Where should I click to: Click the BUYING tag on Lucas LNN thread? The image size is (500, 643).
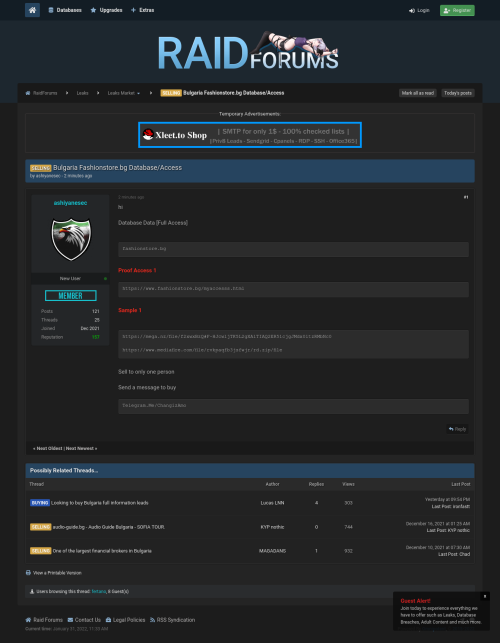coord(40,503)
